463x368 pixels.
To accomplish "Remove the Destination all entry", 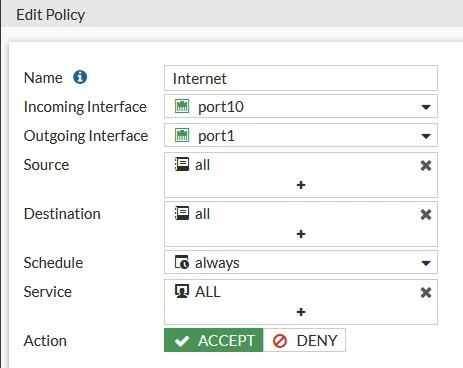I will click(x=426, y=214).
